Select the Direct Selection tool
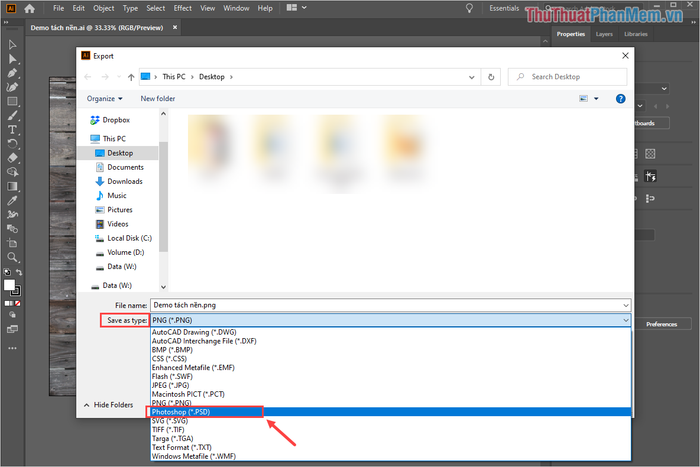Viewport: 700px width, 467px height. [x=12, y=59]
